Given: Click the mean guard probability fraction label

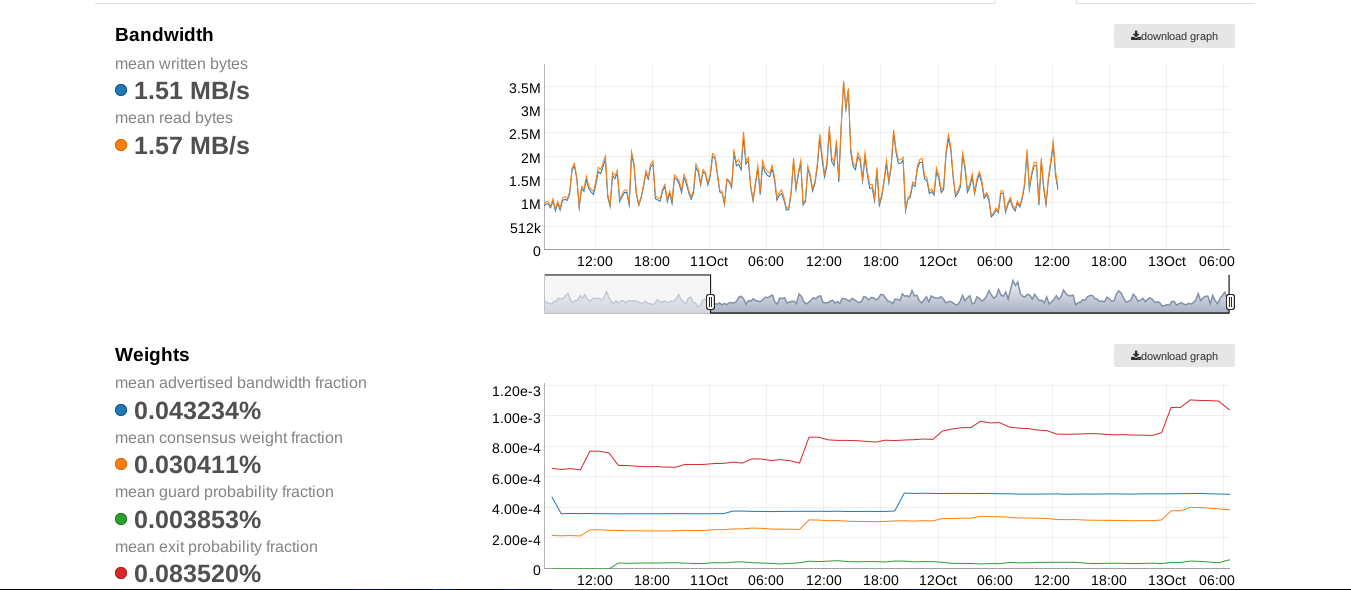Looking at the screenshot, I should pos(224,492).
